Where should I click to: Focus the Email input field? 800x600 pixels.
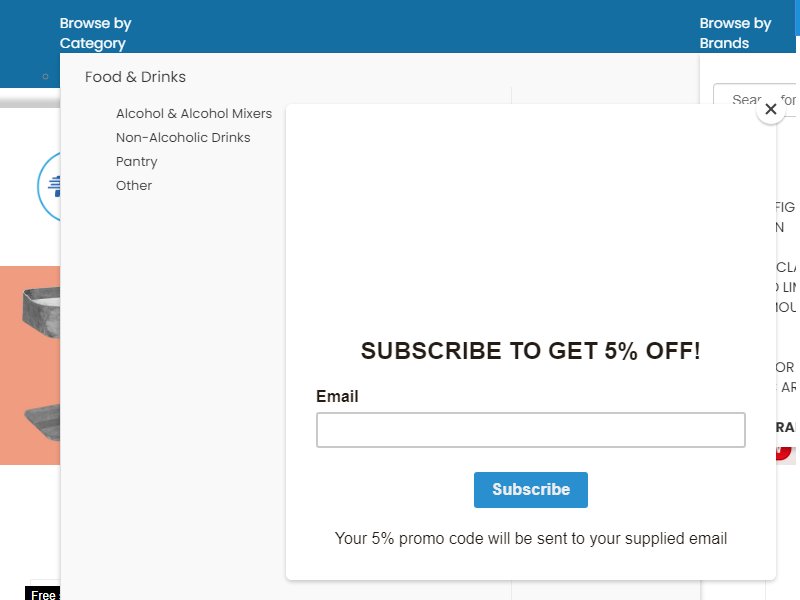531,430
